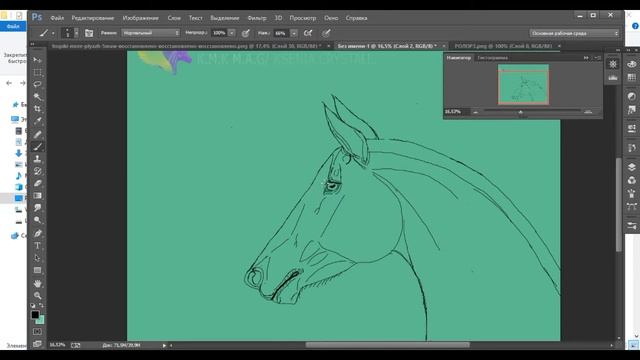The image size is (640, 360).
Task: Swap foreground and background colors
Action: (x=41, y=305)
